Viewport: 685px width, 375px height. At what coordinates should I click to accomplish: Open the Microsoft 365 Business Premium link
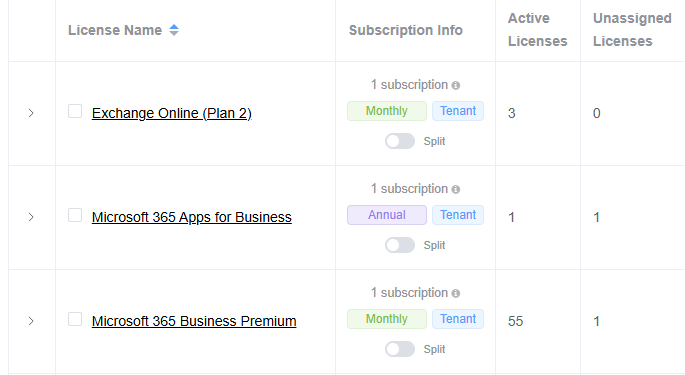click(194, 321)
